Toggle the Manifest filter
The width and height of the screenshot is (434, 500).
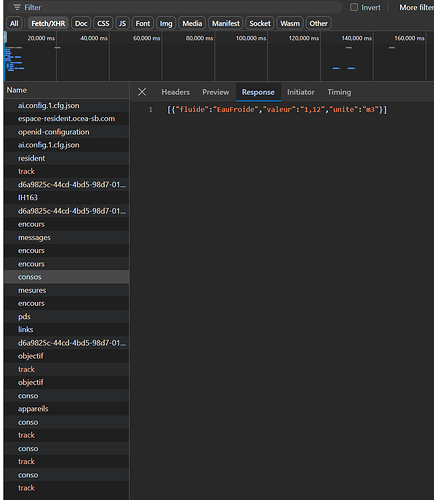(226, 23)
